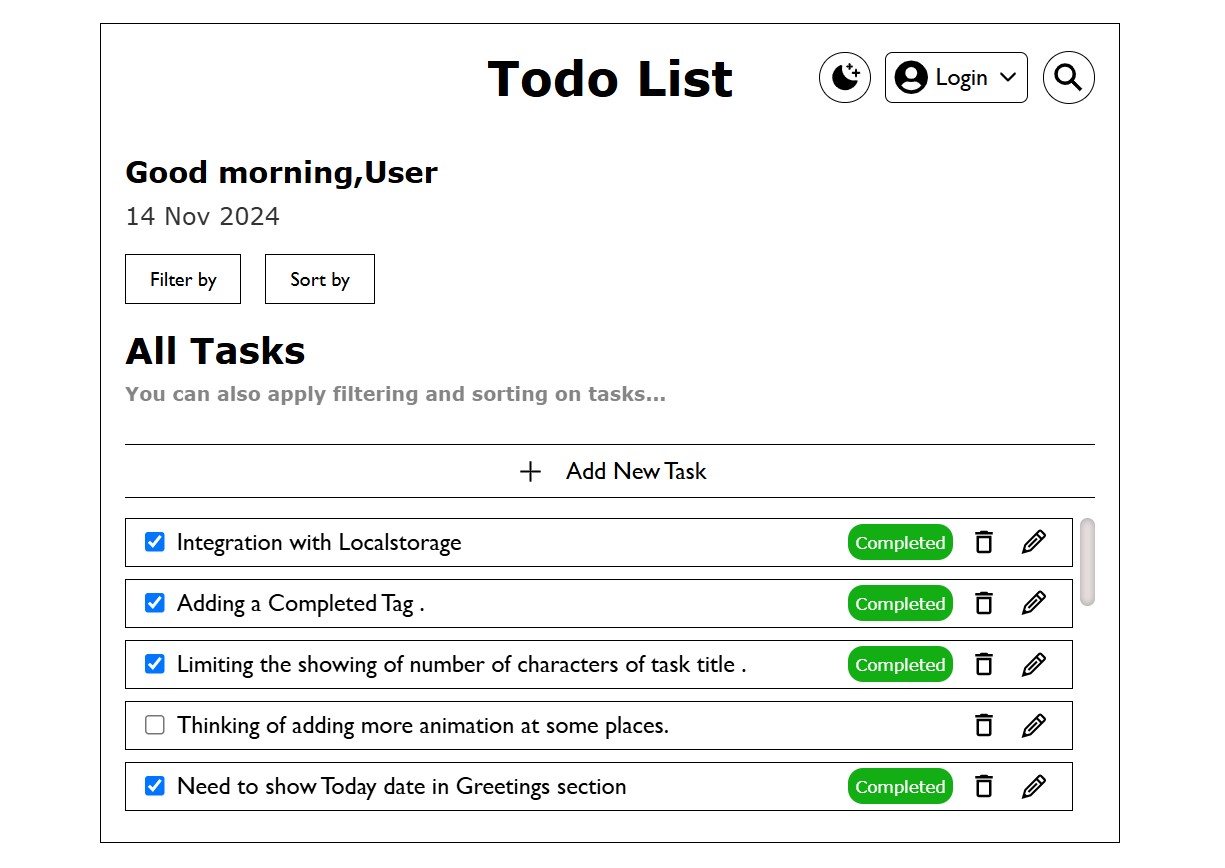The width and height of the screenshot is (1225, 868).
Task: Open the Sort by options
Action: coord(320,279)
